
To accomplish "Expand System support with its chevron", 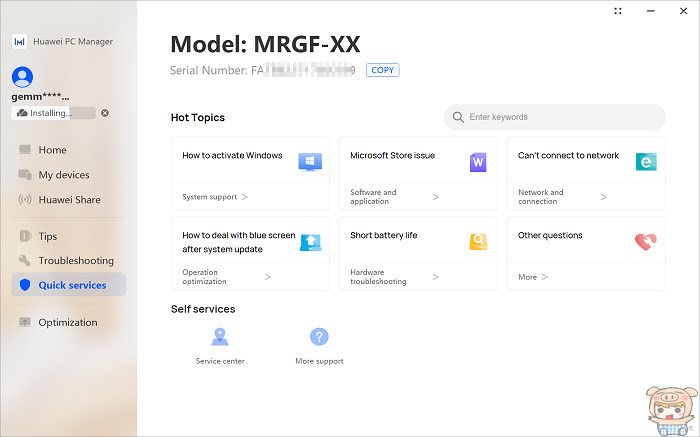I will click(x=245, y=197).
